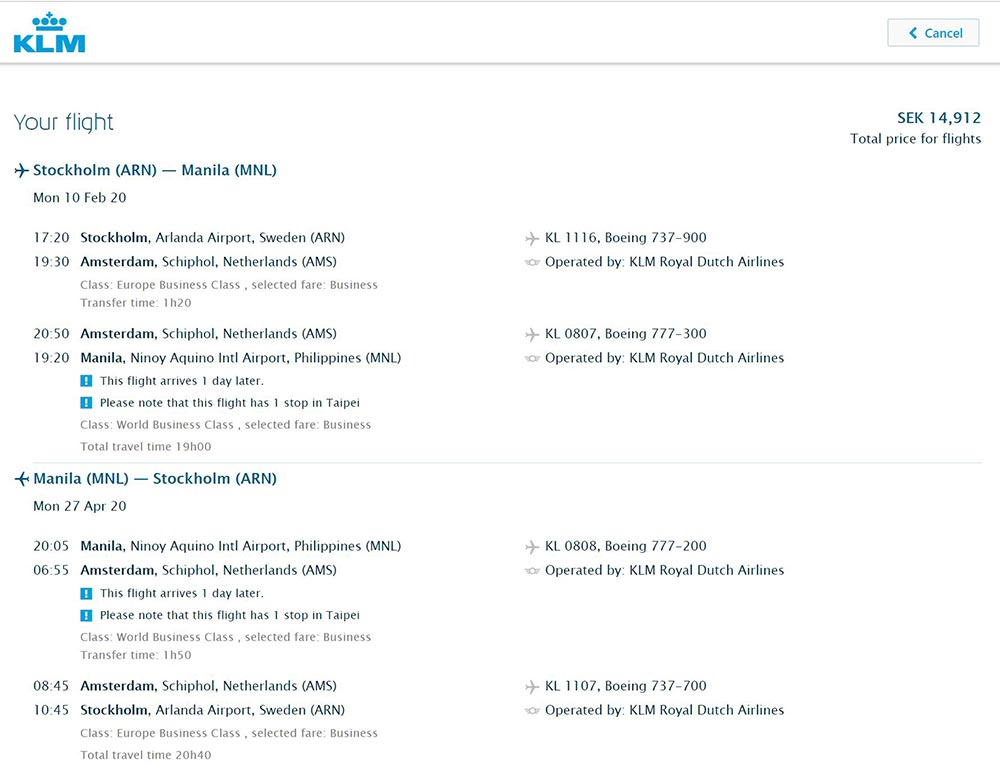Click the 20:05 row 'Manila, Ninoy Aquino Intl Airport'

click(x=240, y=546)
